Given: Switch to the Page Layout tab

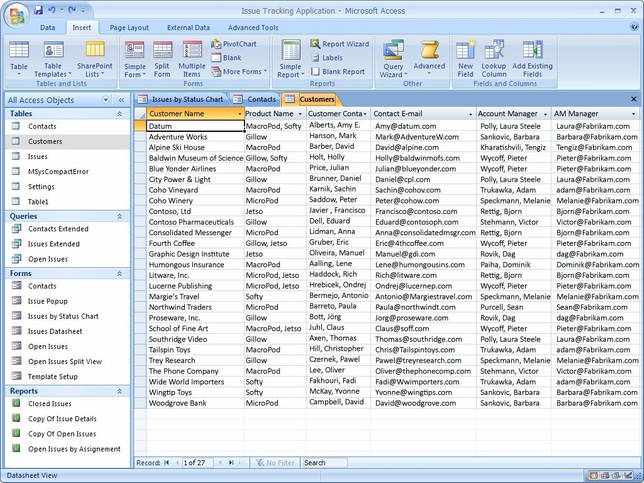Looking at the screenshot, I should [129, 28].
